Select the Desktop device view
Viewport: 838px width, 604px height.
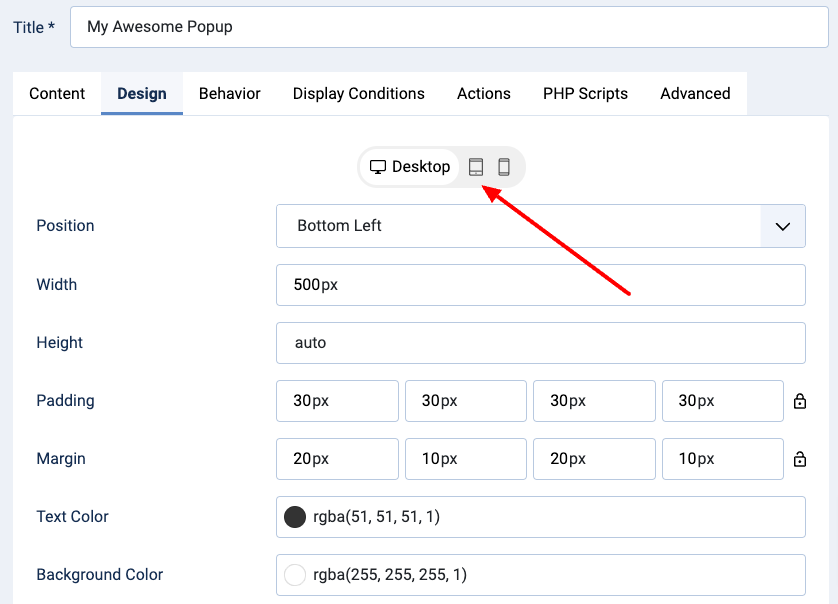(x=410, y=167)
